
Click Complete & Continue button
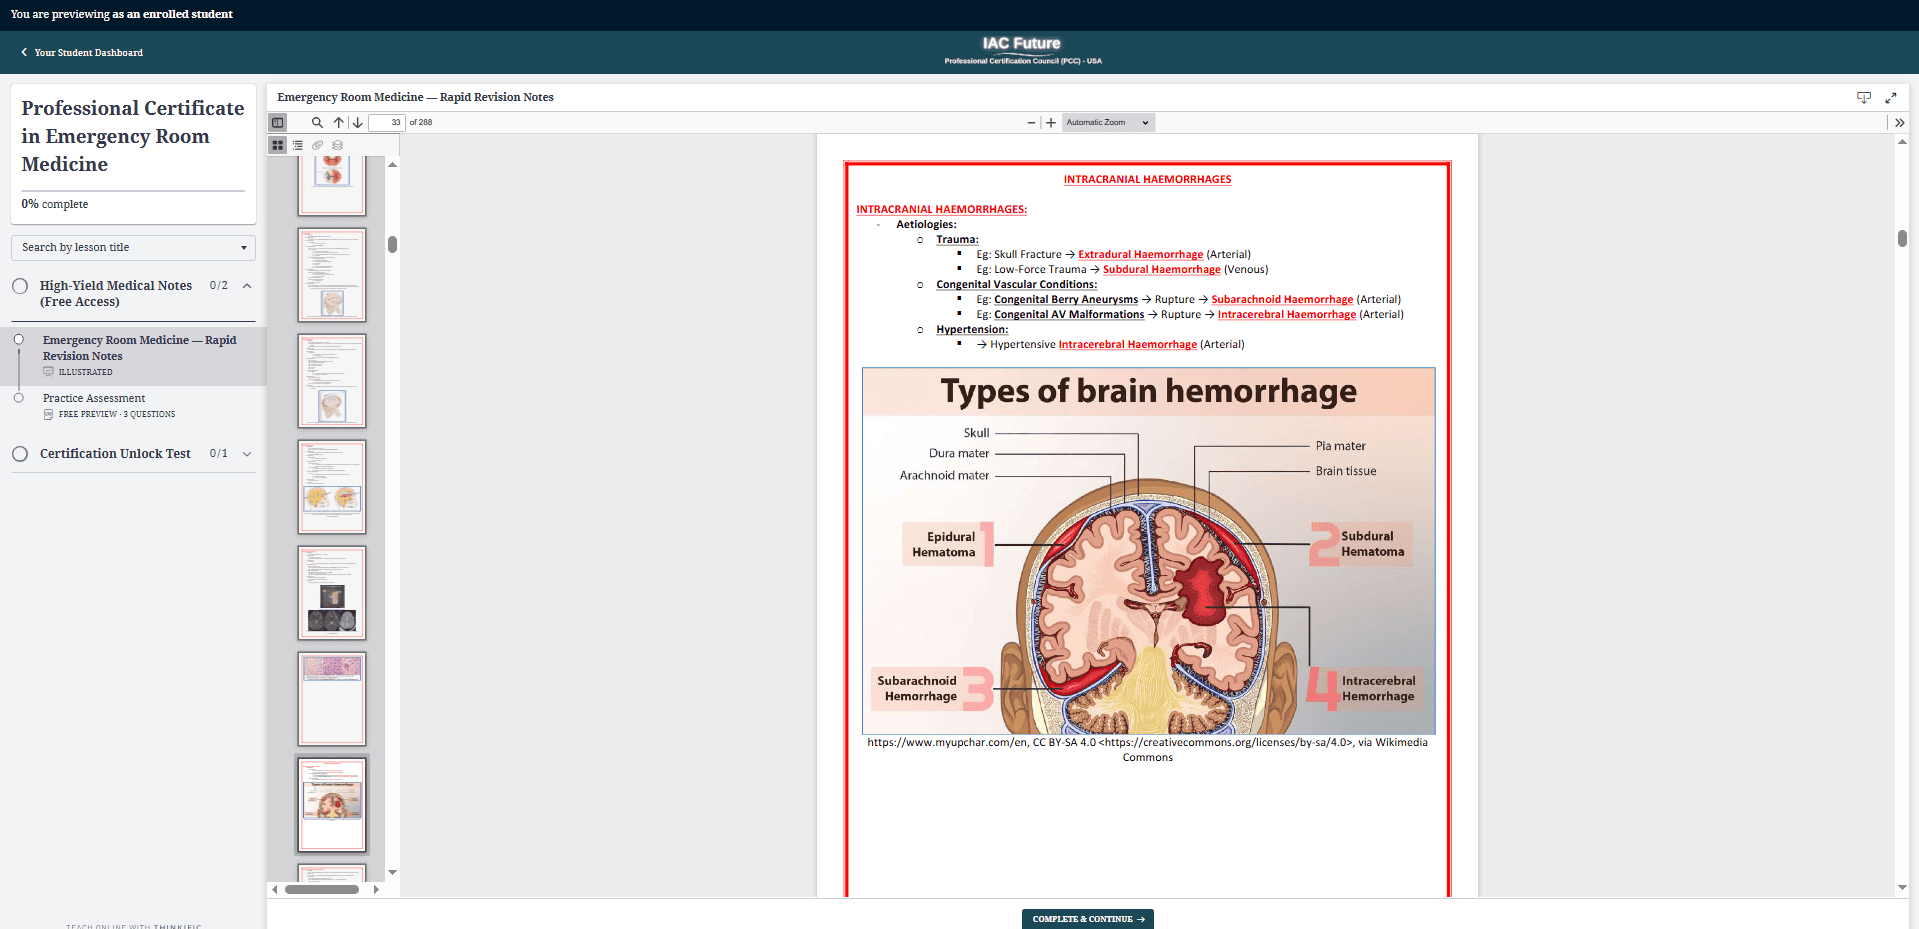(1087, 919)
